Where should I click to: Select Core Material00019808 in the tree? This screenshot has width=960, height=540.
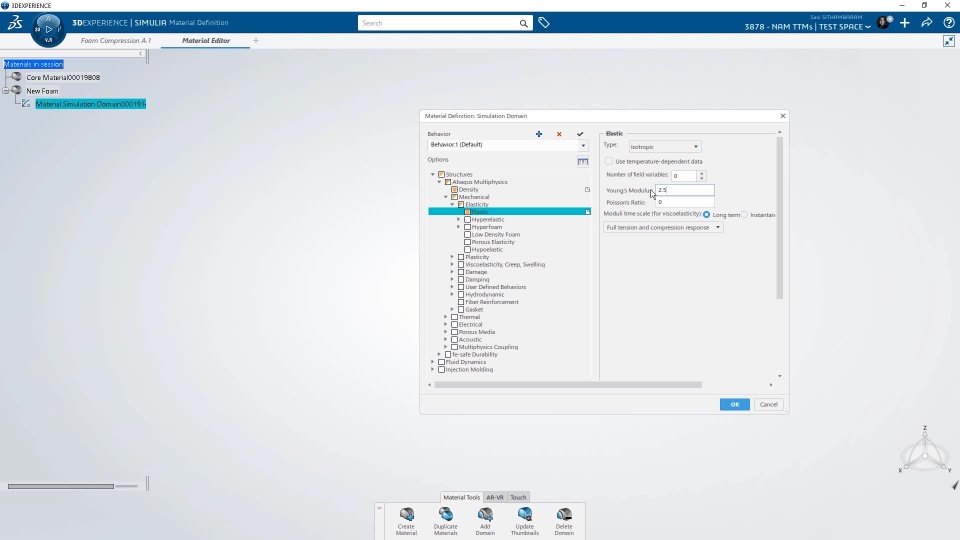point(63,78)
